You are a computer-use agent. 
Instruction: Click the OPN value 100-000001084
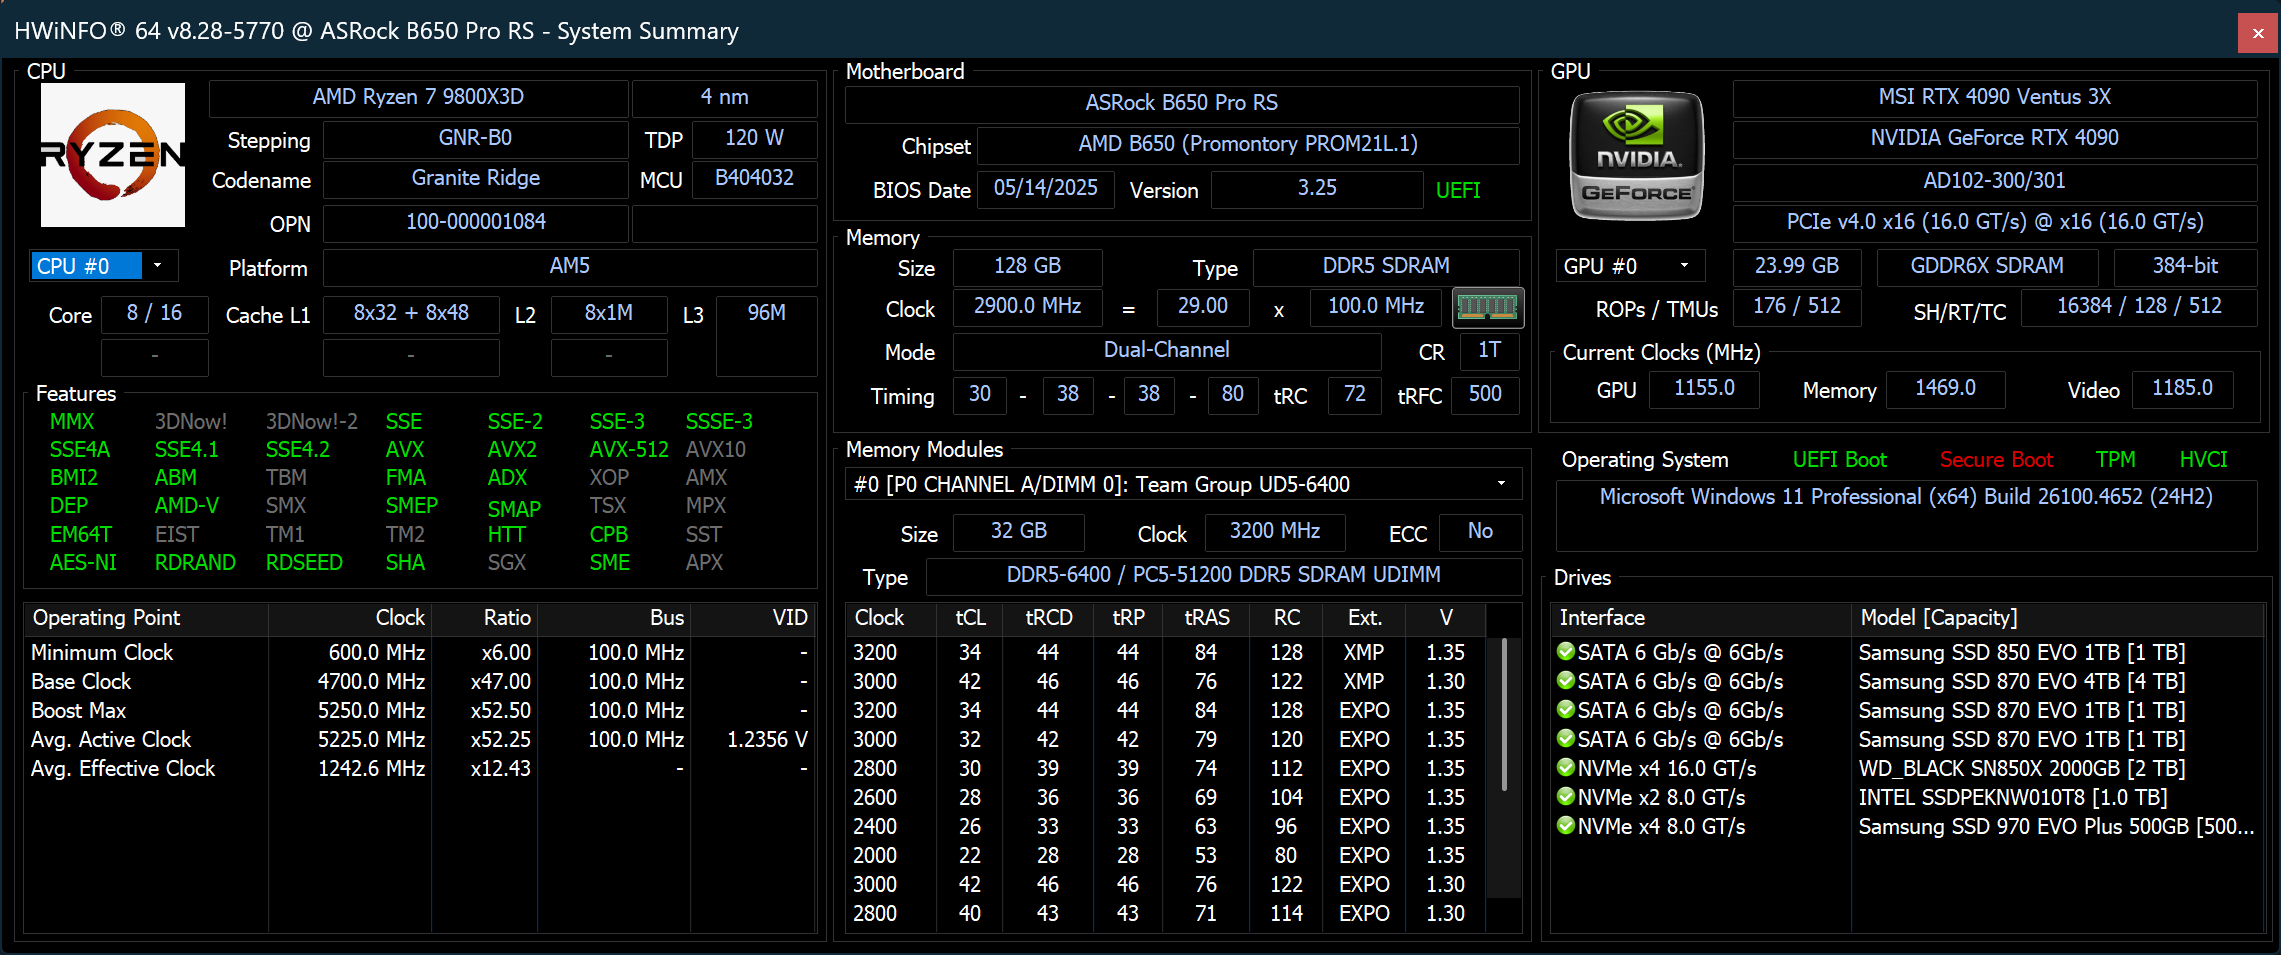click(475, 222)
